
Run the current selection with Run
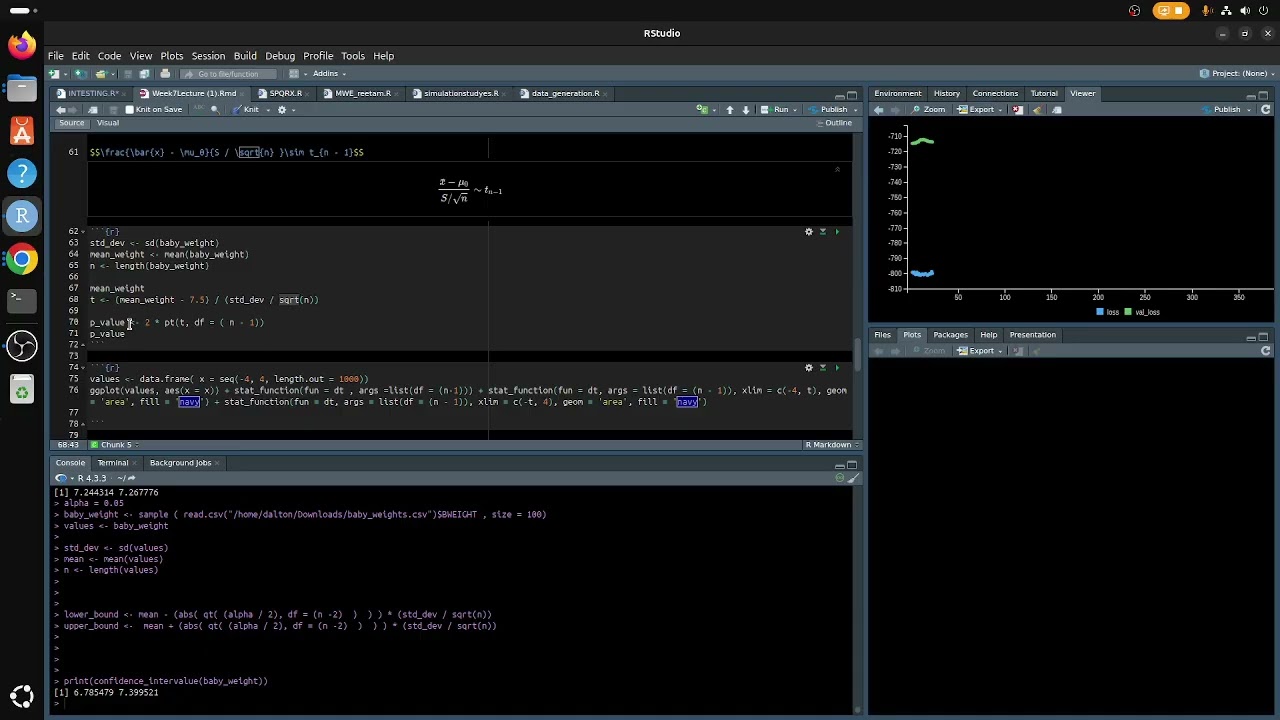click(776, 110)
